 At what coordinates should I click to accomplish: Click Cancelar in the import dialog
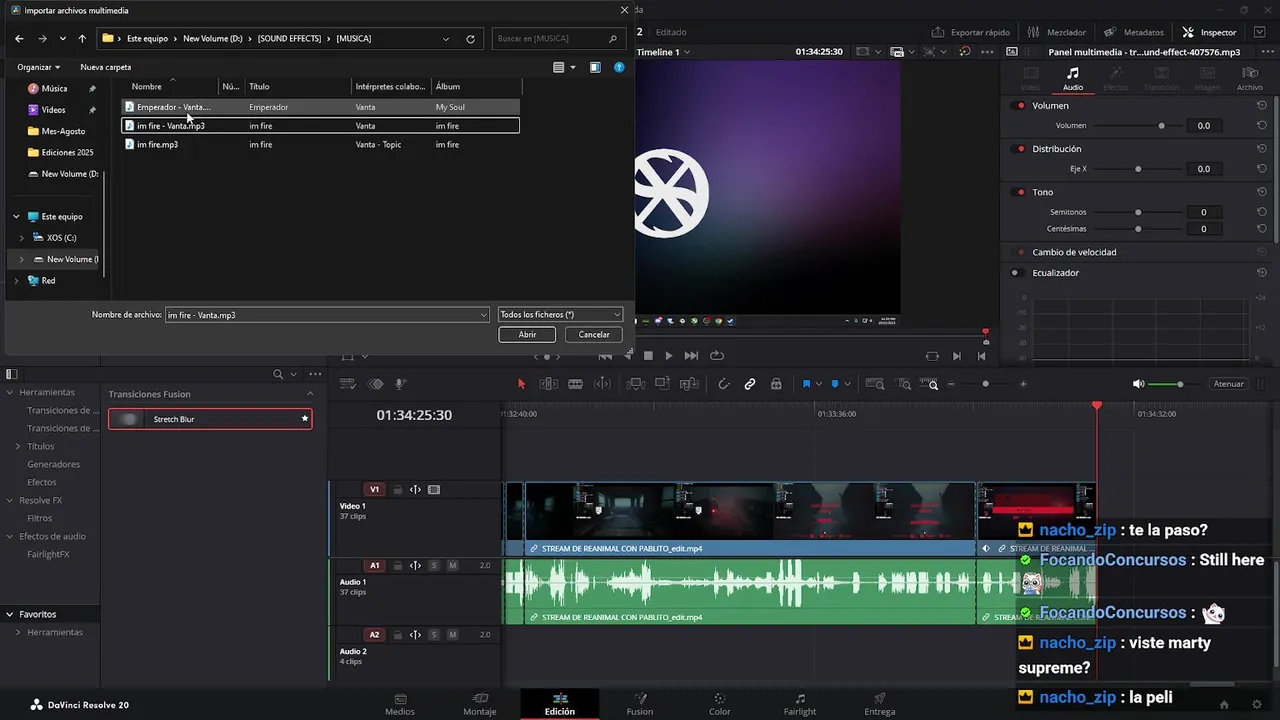(x=594, y=335)
